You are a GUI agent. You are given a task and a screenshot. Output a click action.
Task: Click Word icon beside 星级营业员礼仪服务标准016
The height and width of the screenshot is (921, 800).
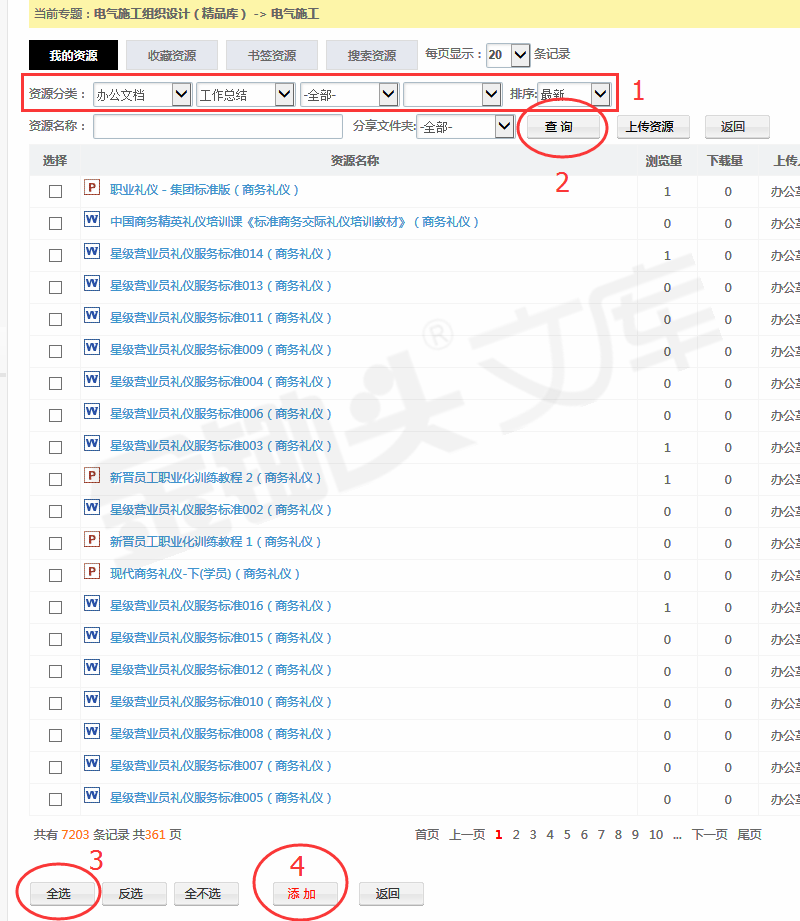point(92,604)
